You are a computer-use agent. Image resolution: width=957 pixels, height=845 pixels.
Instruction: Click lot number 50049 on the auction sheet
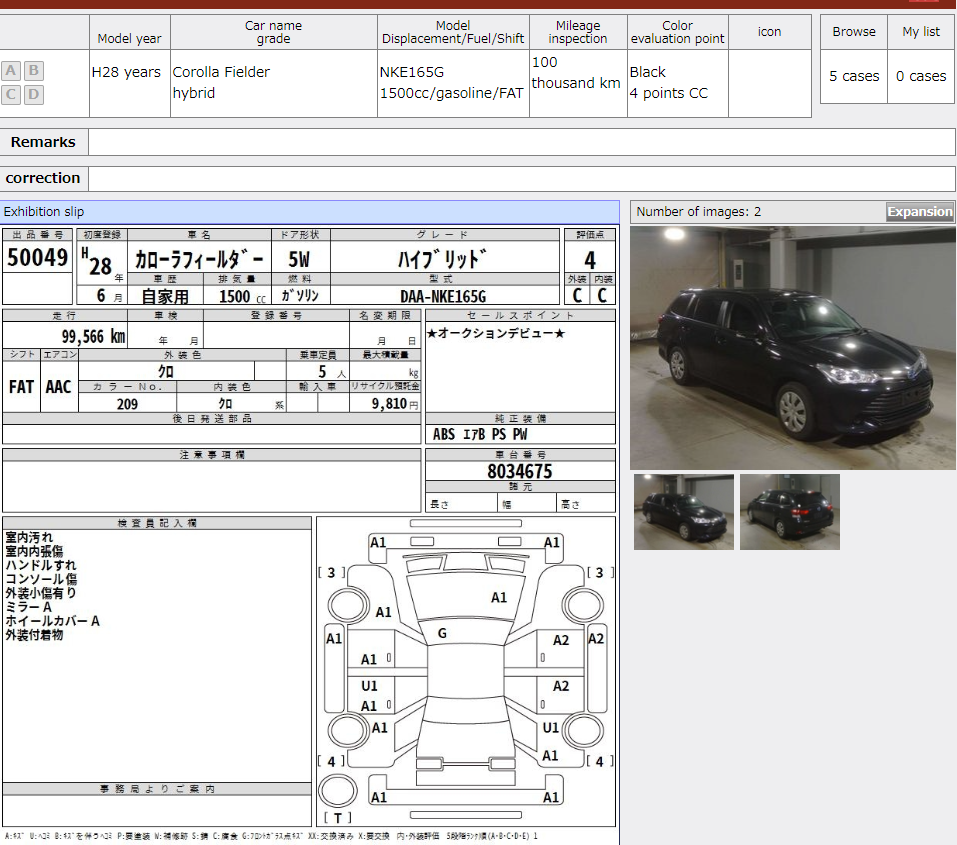pyautogui.click(x=36, y=257)
